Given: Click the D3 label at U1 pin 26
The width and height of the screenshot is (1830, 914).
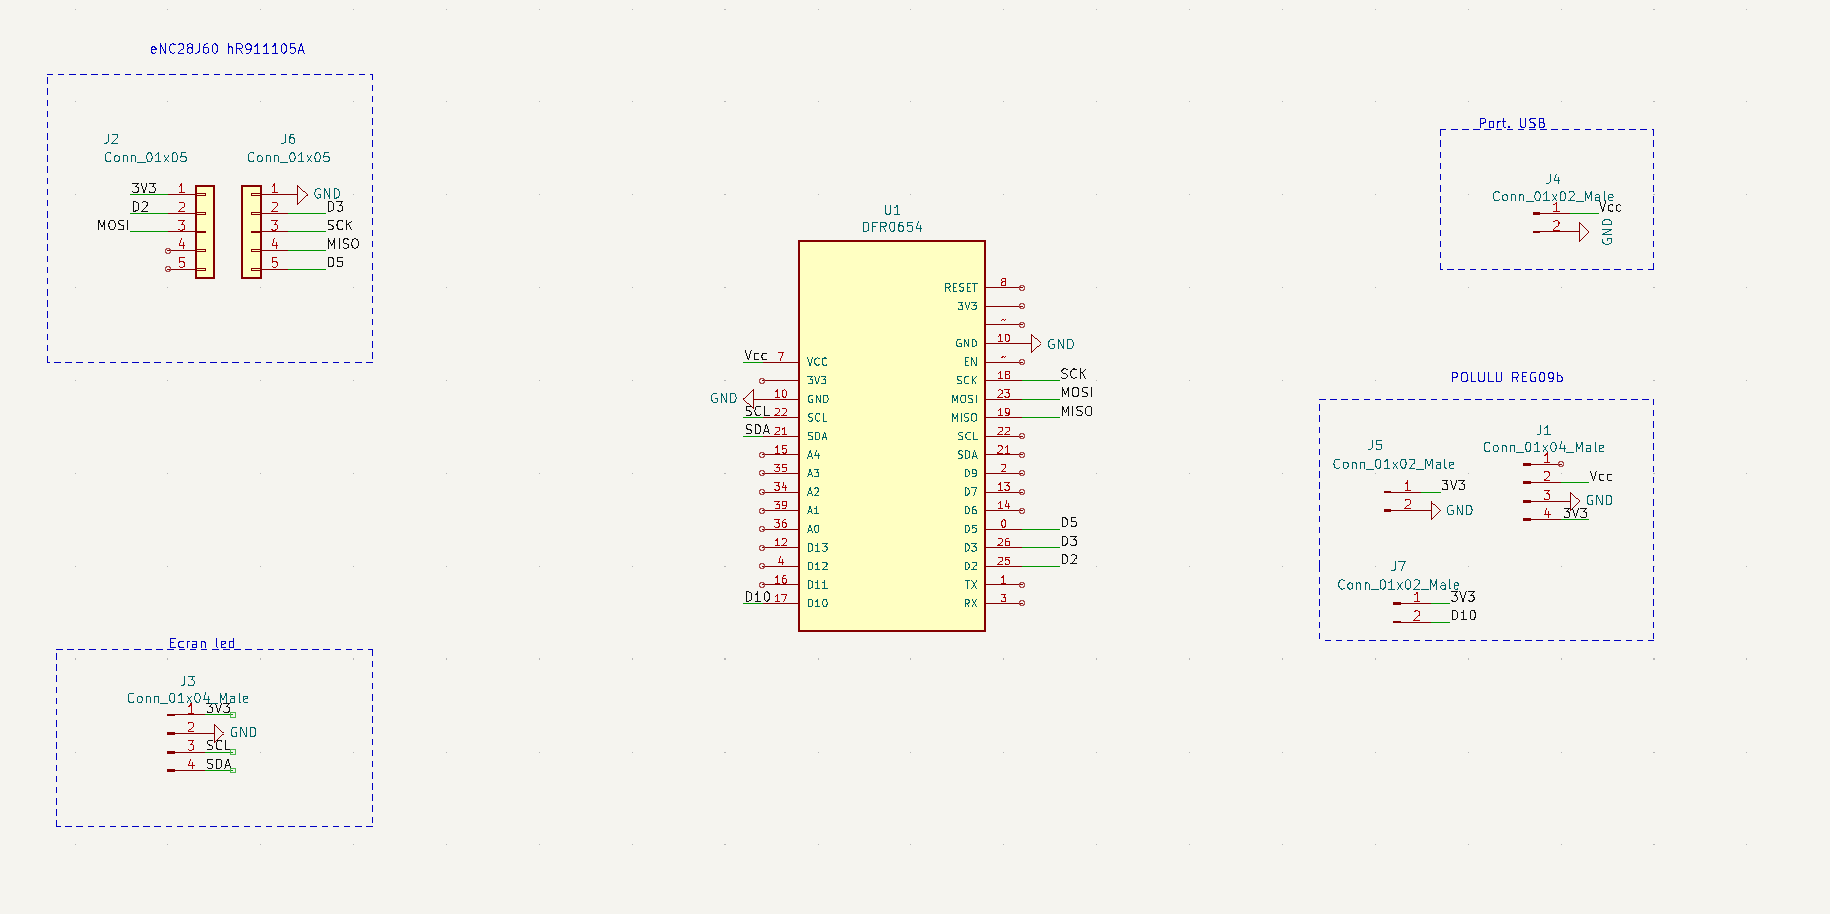Looking at the screenshot, I should pos(1069,541).
